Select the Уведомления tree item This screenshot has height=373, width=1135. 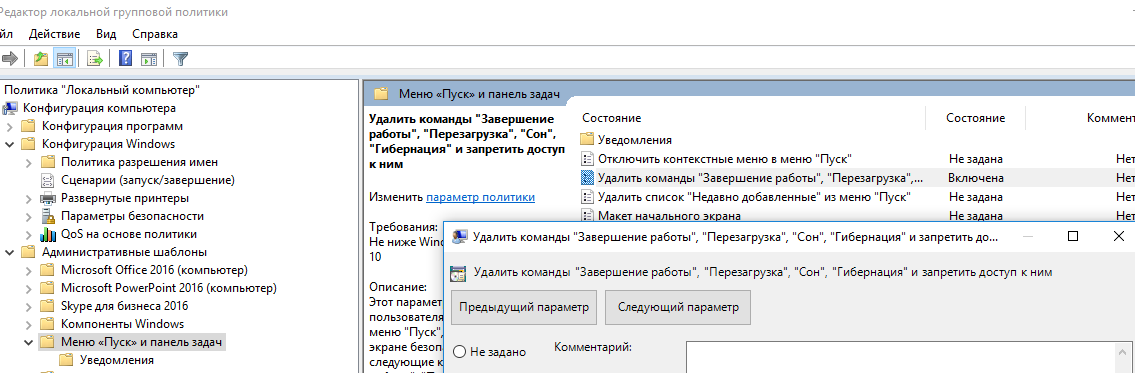(x=117, y=360)
